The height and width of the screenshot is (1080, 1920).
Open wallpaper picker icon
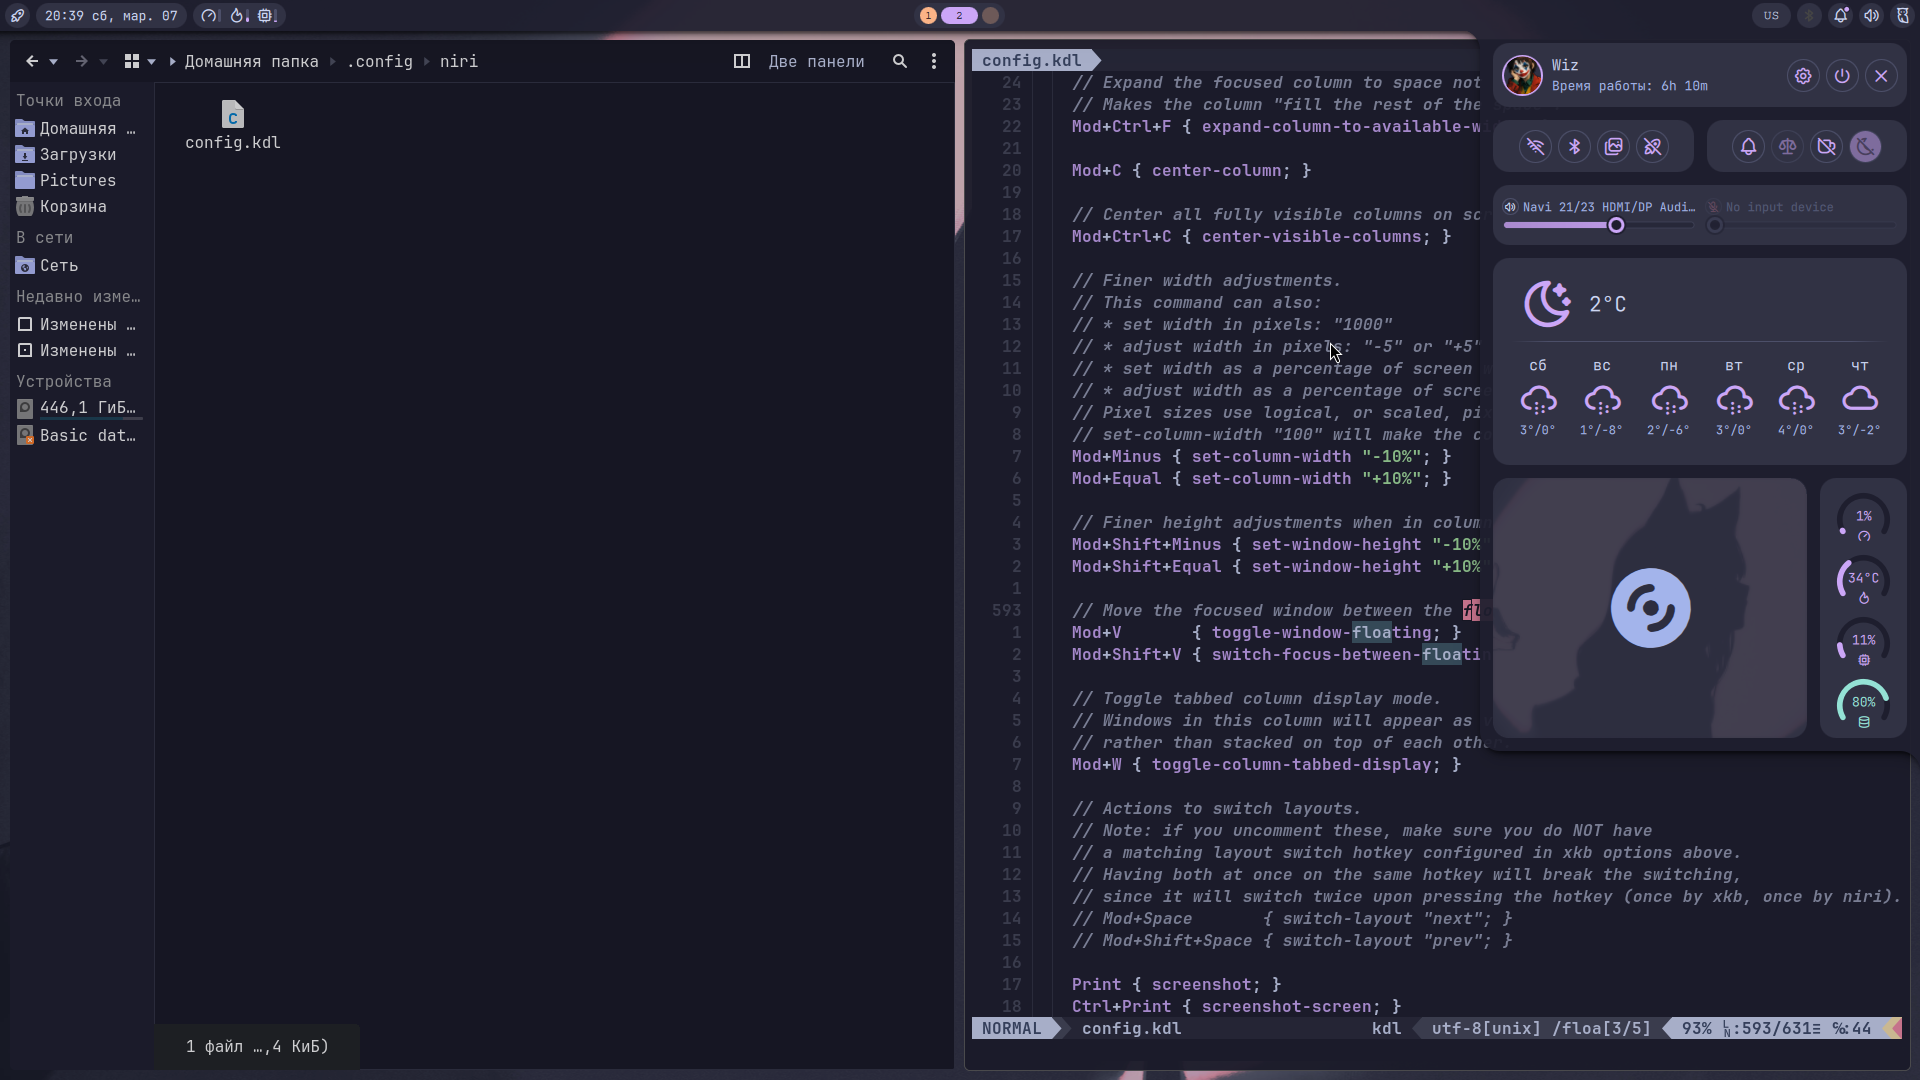(x=1613, y=147)
